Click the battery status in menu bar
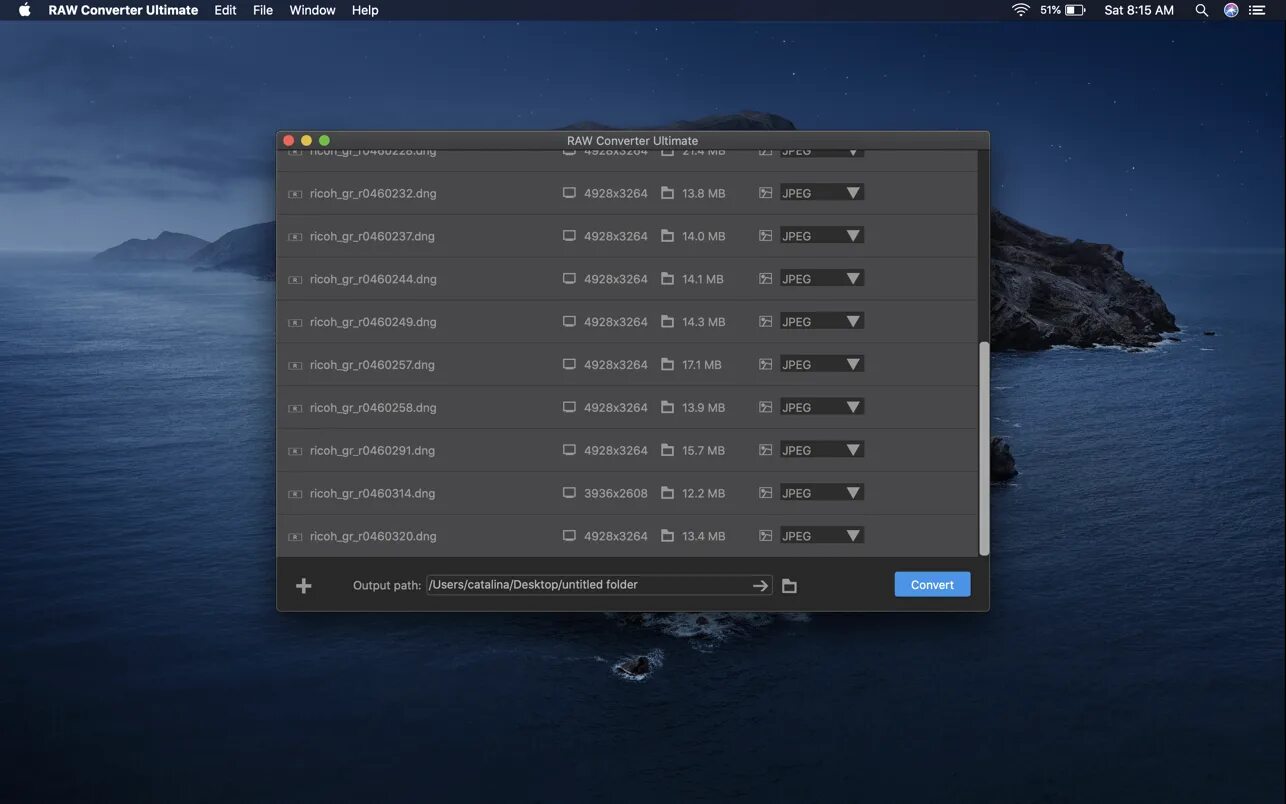This screenshot has width=1286, height=804. pos(1063,10)
